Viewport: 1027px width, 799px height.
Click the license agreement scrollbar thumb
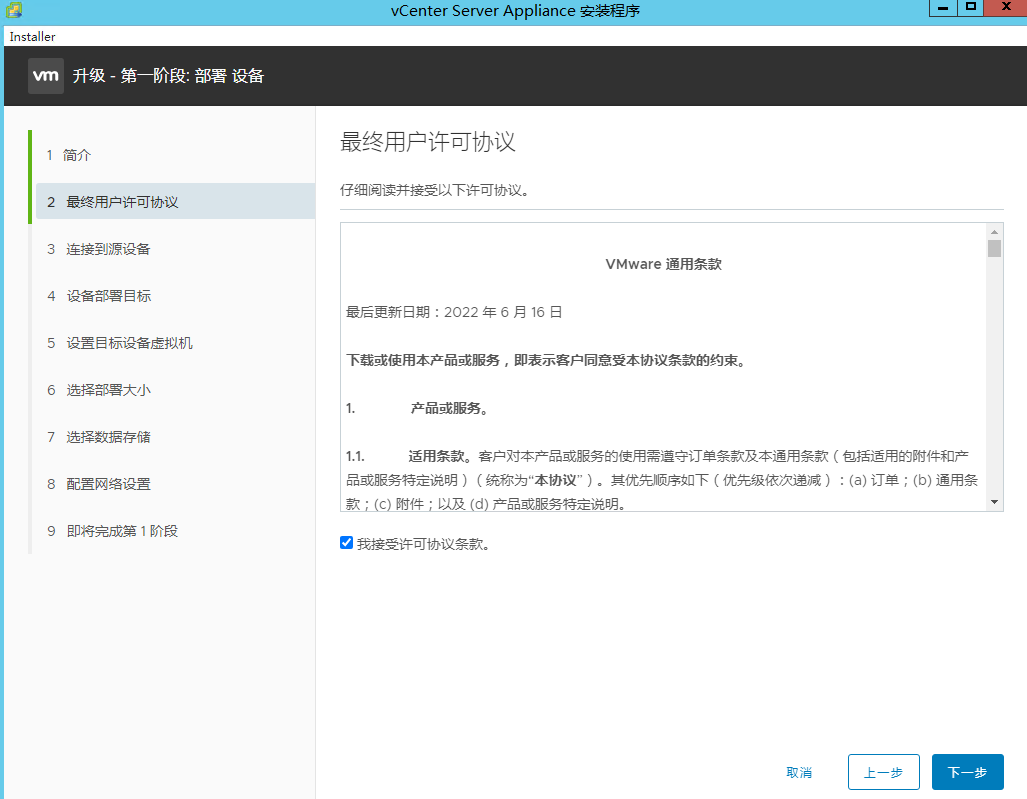coord(994,249)
